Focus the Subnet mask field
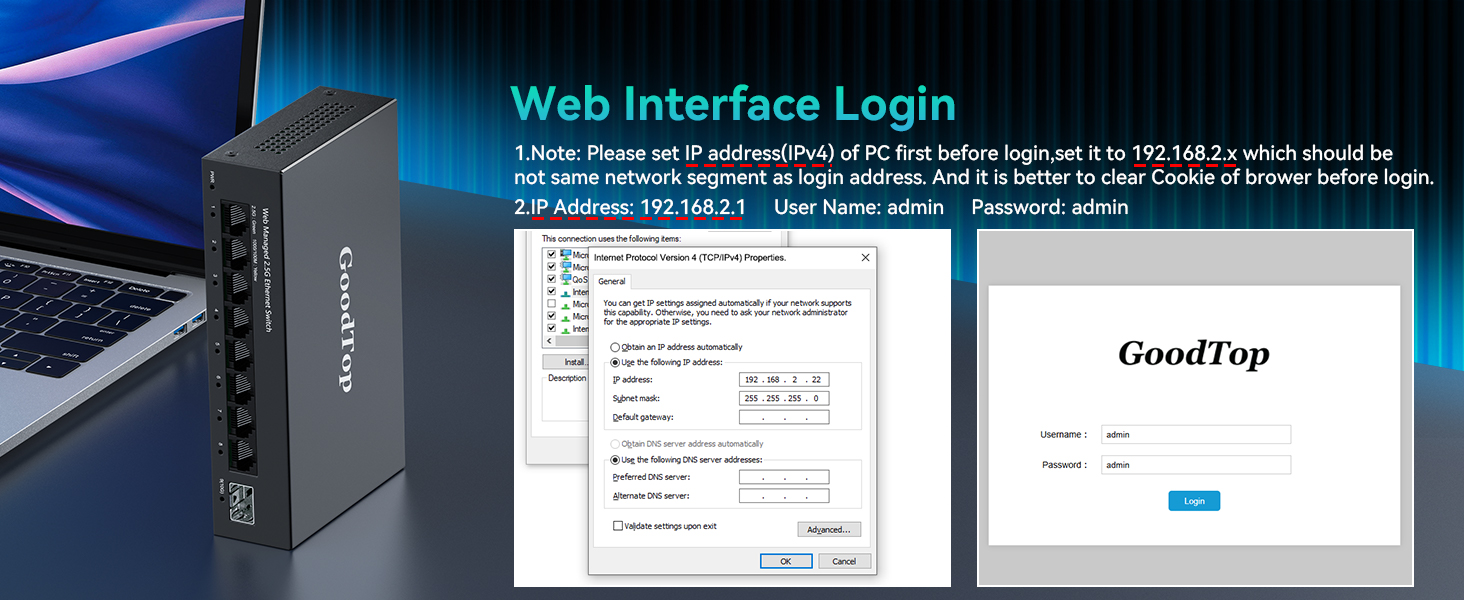Image resolution: width=1464 pixels, height=600 pixels. pyautogui.click(x=785, y=398)
